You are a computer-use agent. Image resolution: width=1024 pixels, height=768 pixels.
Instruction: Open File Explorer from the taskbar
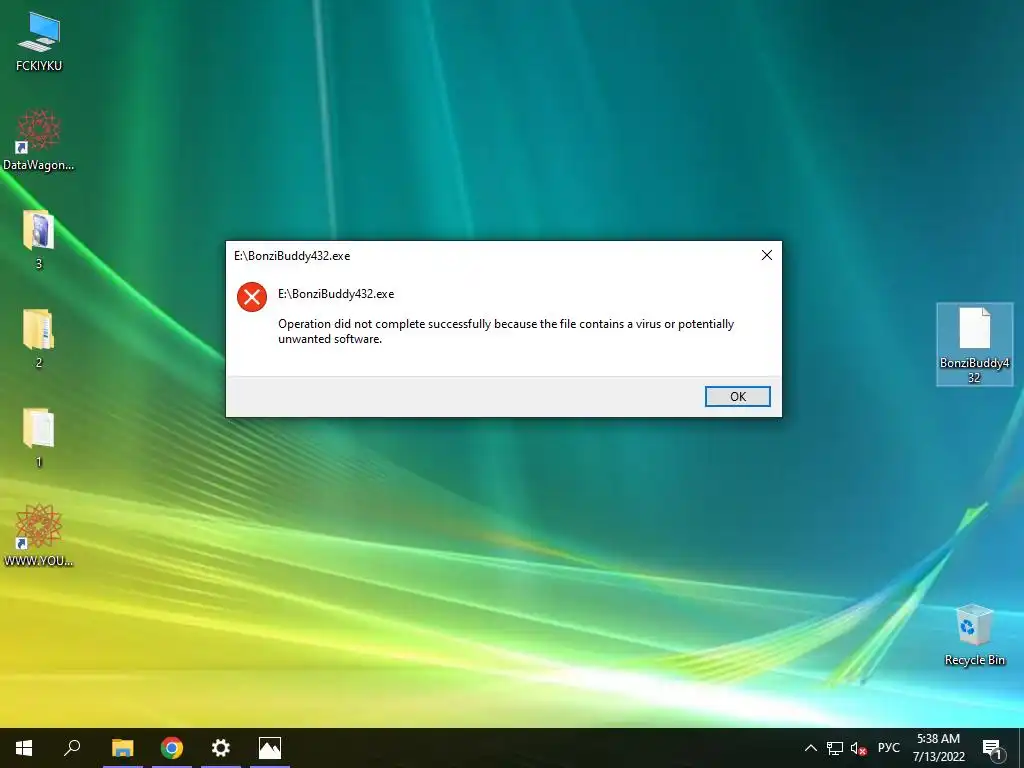click(x=122, y=748)
